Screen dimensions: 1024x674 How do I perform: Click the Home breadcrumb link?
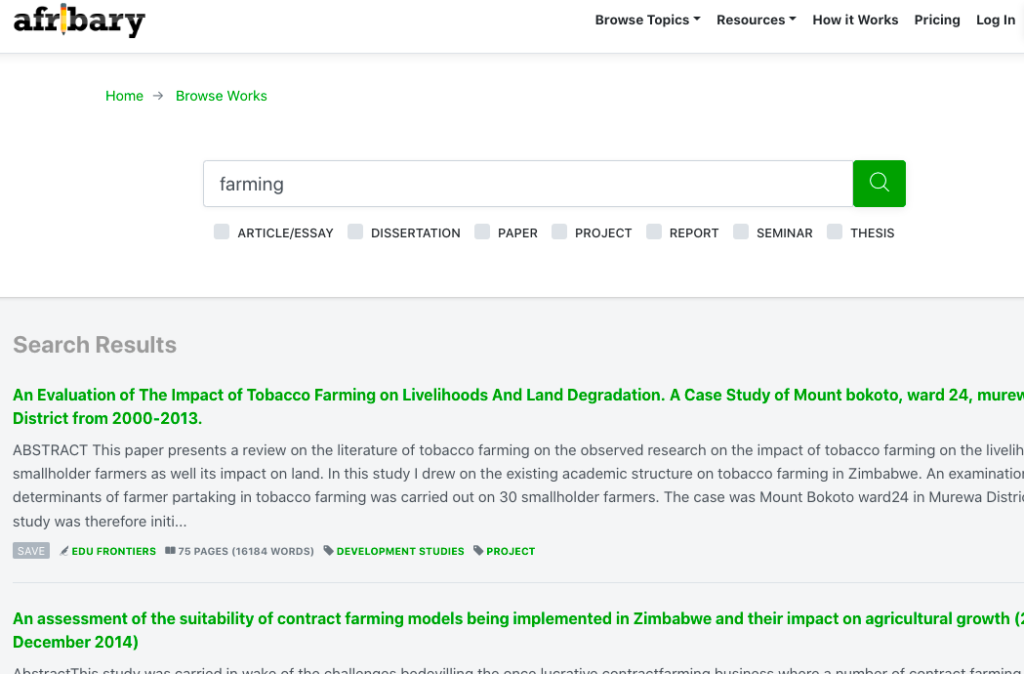[x=124, y=96]
